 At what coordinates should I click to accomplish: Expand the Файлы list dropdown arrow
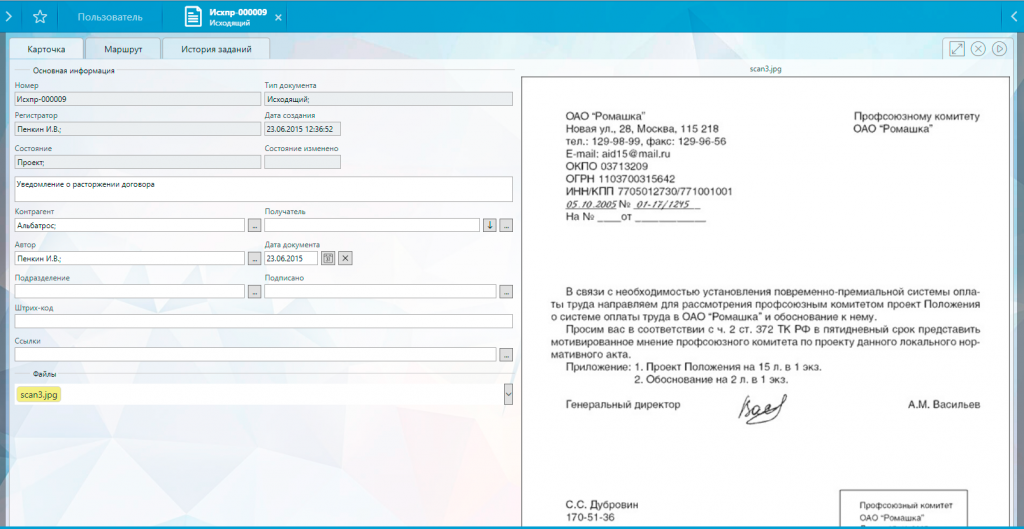(508, 394)
